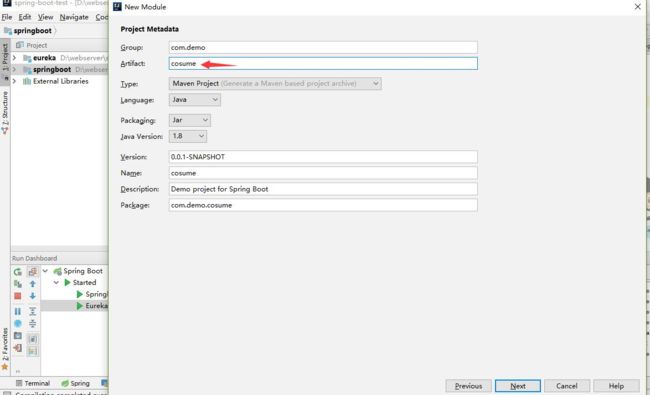
Task: Click the blue Pause icon in Run Dashboard
Action: tap(17, 311)
